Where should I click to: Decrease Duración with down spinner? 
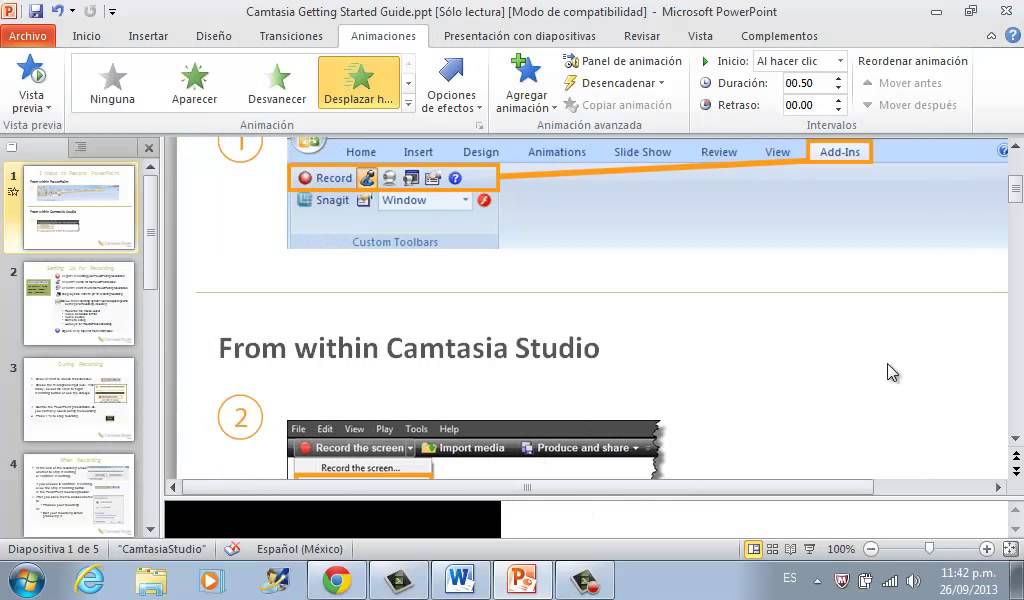838,87
